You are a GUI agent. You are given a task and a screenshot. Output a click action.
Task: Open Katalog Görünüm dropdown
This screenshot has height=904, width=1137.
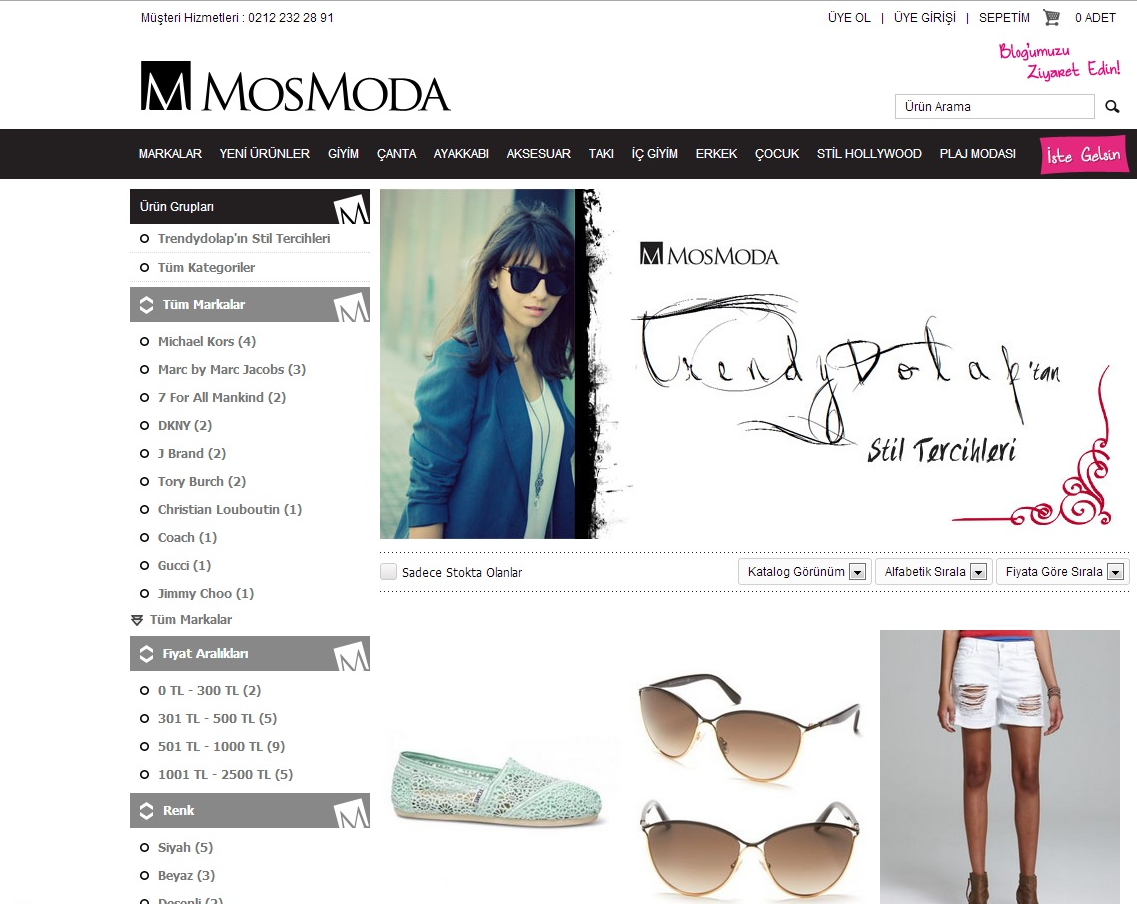click(x=805, y=572)
